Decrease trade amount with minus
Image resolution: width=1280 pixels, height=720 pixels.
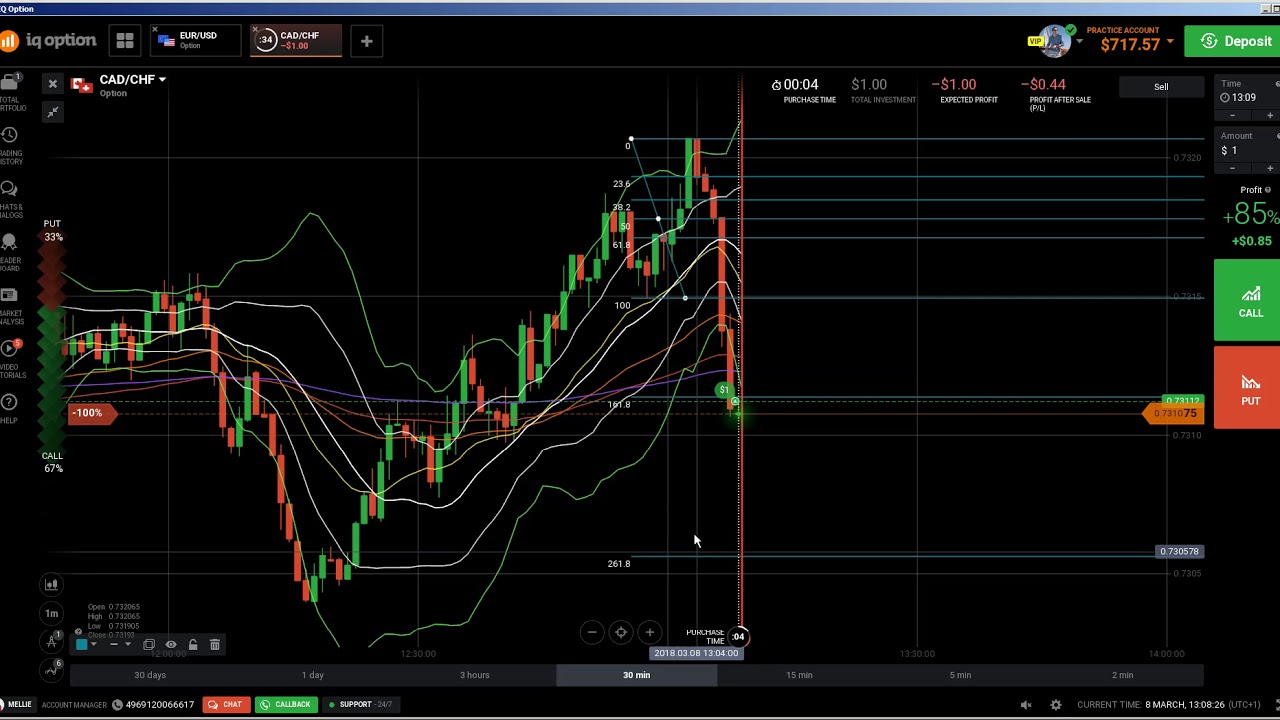(x=1232, y=167)
